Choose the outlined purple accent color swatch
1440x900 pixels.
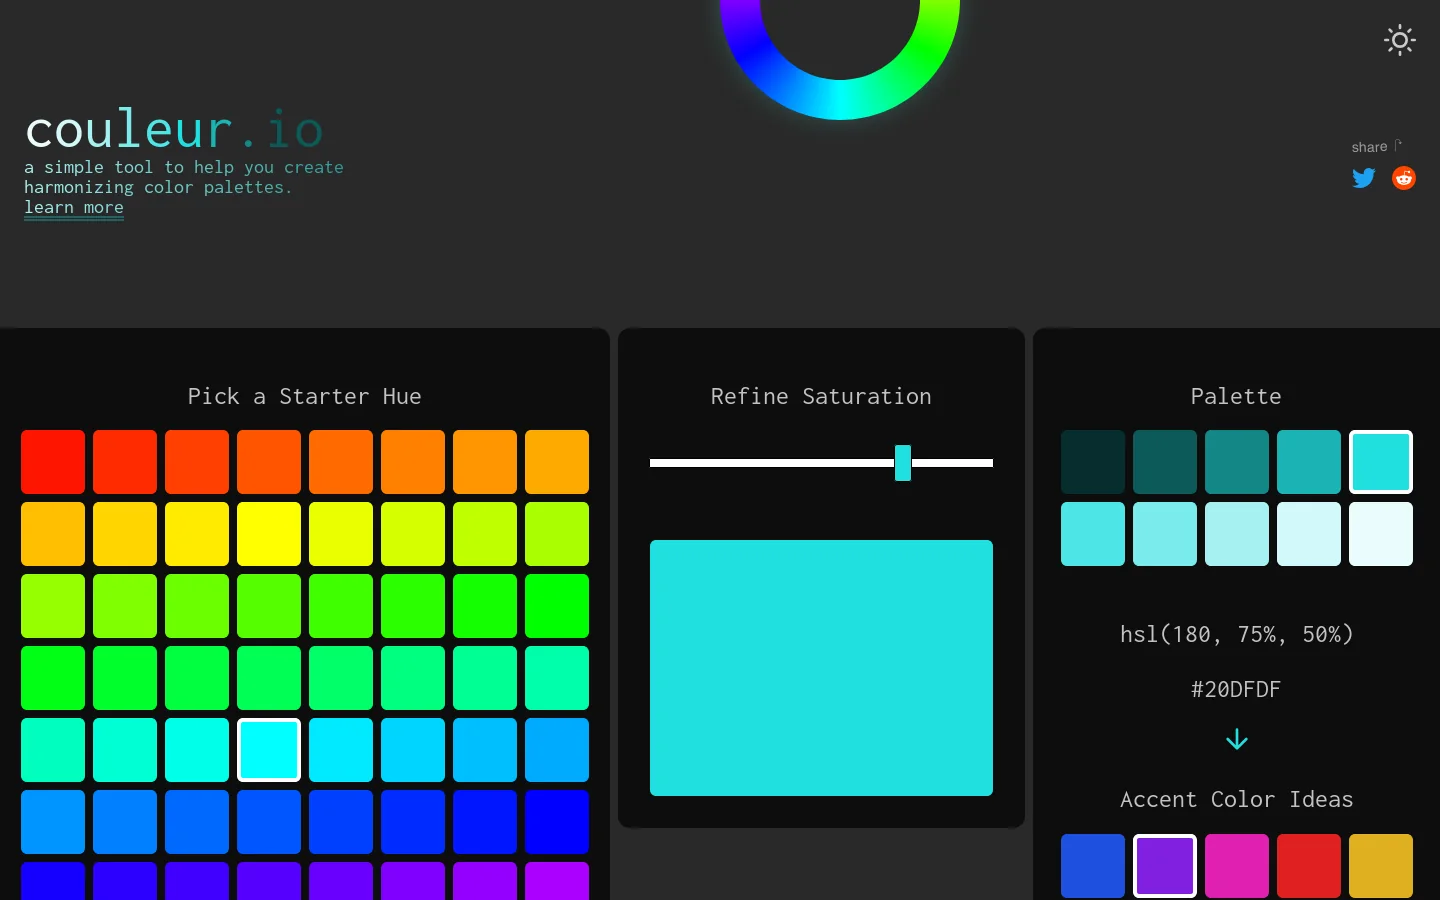click(x=1165, y=866)
